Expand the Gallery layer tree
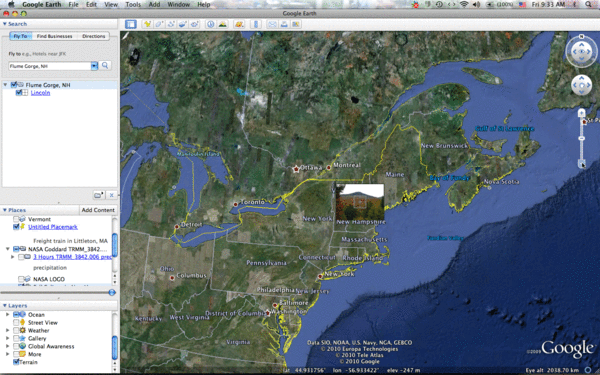The width and height of the screenshot is (600, 375). pyautogui.click(x=7, y=338)
